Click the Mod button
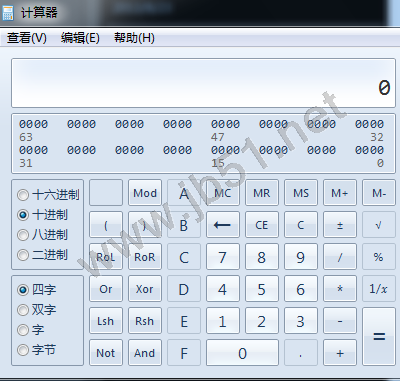This screenshot has height=381, width=400. click(x=145, y=193)
